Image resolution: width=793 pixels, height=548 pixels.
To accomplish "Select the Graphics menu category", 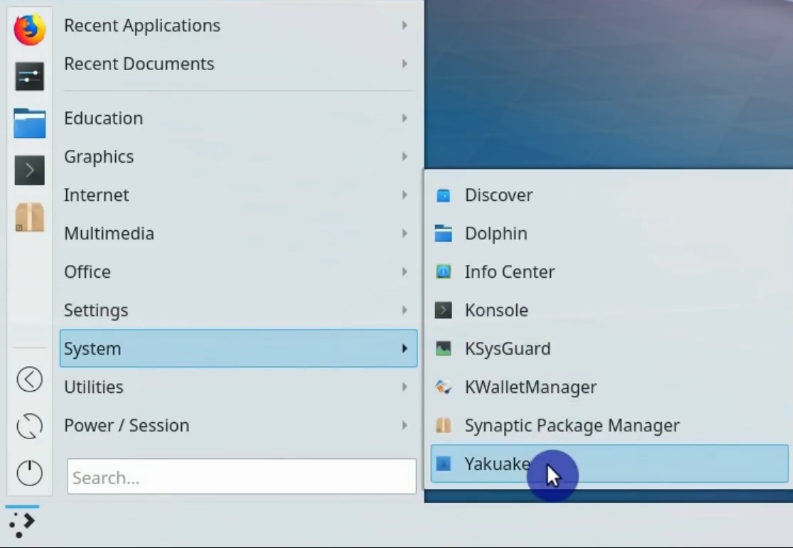I will (x=238, y=156).
